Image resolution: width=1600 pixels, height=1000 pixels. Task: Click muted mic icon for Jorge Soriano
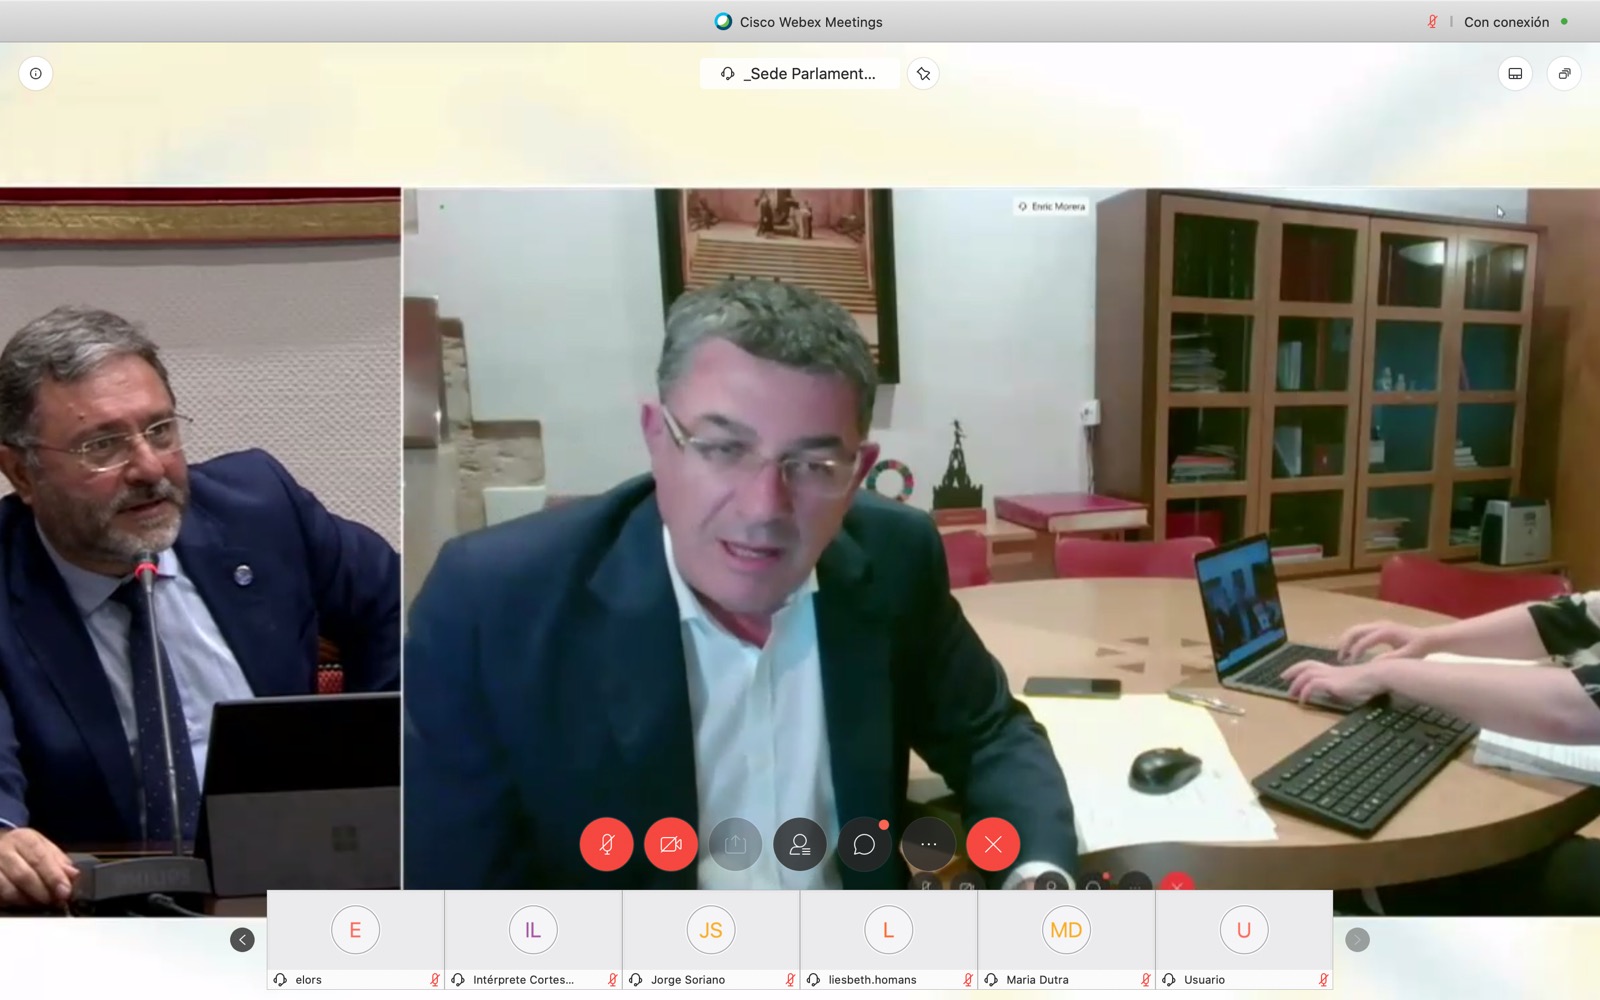790,980
